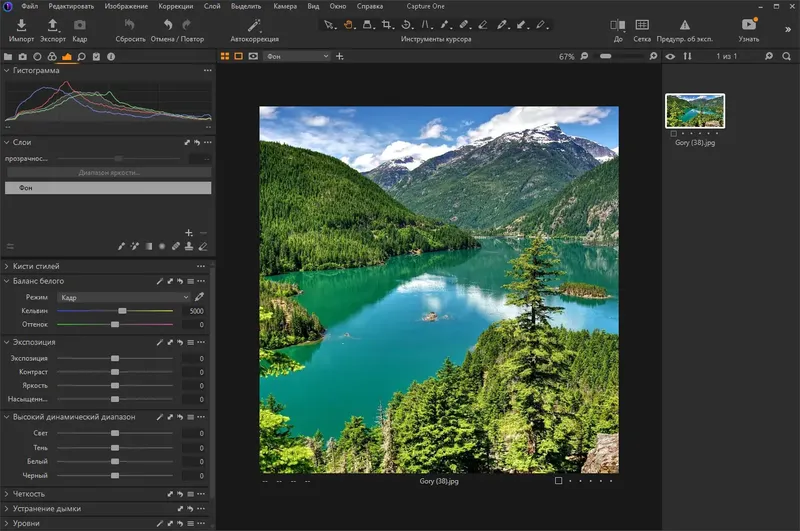Select the Pan hand cursor tool
This screenshot has height=531, width=800.
pyautogui.click(x=348, y=24)
